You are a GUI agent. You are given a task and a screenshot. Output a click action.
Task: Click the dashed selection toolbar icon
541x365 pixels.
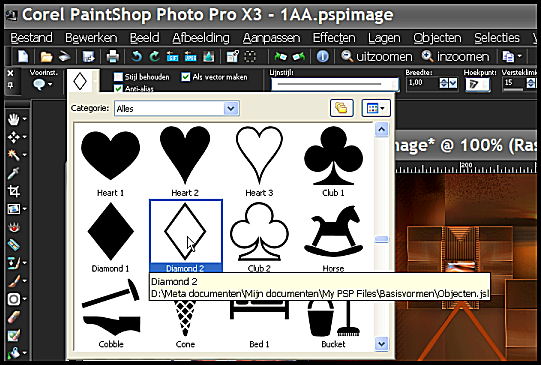250,56
